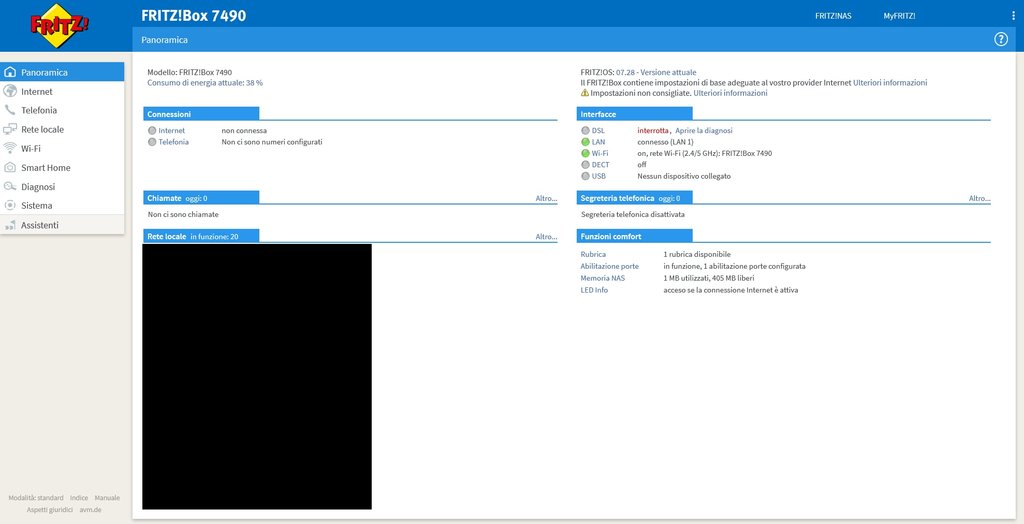
Task: Click the LED Info link
Action: [594, 290]
